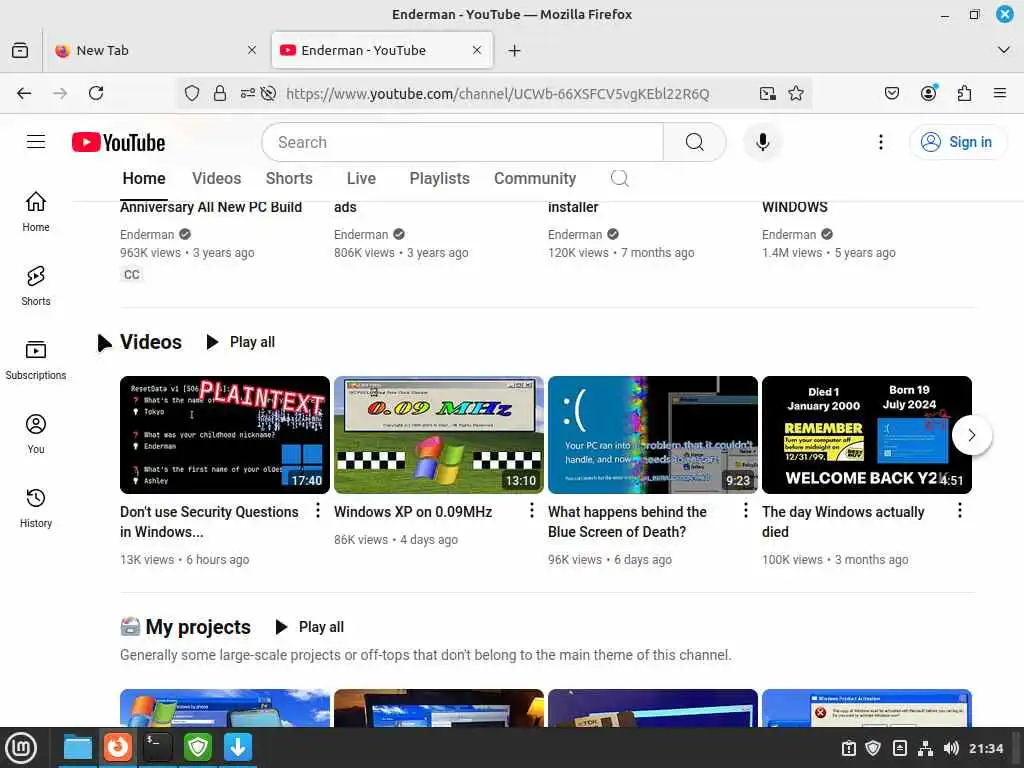The height and width of the screenshot is (768, 1024).
Task: Open Linux Mint start menu
Action: pos(21,748)
